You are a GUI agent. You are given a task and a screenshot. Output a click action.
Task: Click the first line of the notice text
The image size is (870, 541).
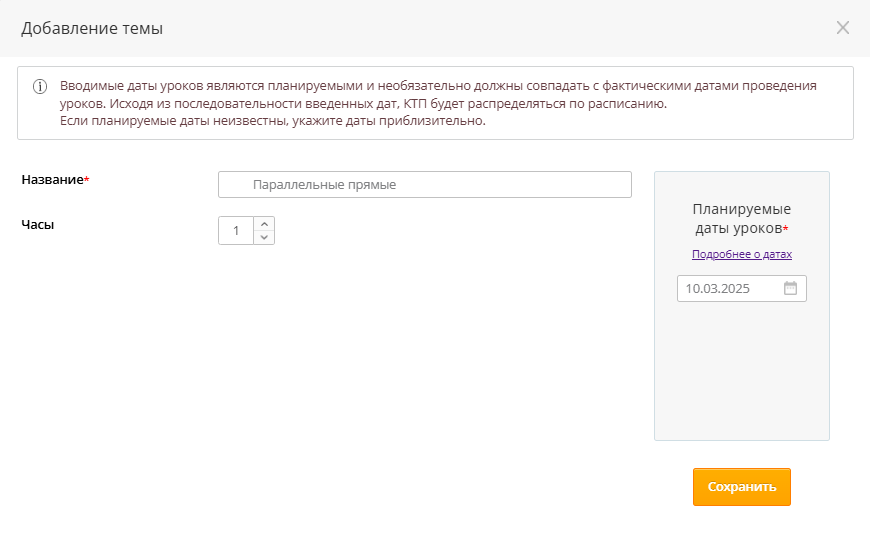[x=438, y=86]
